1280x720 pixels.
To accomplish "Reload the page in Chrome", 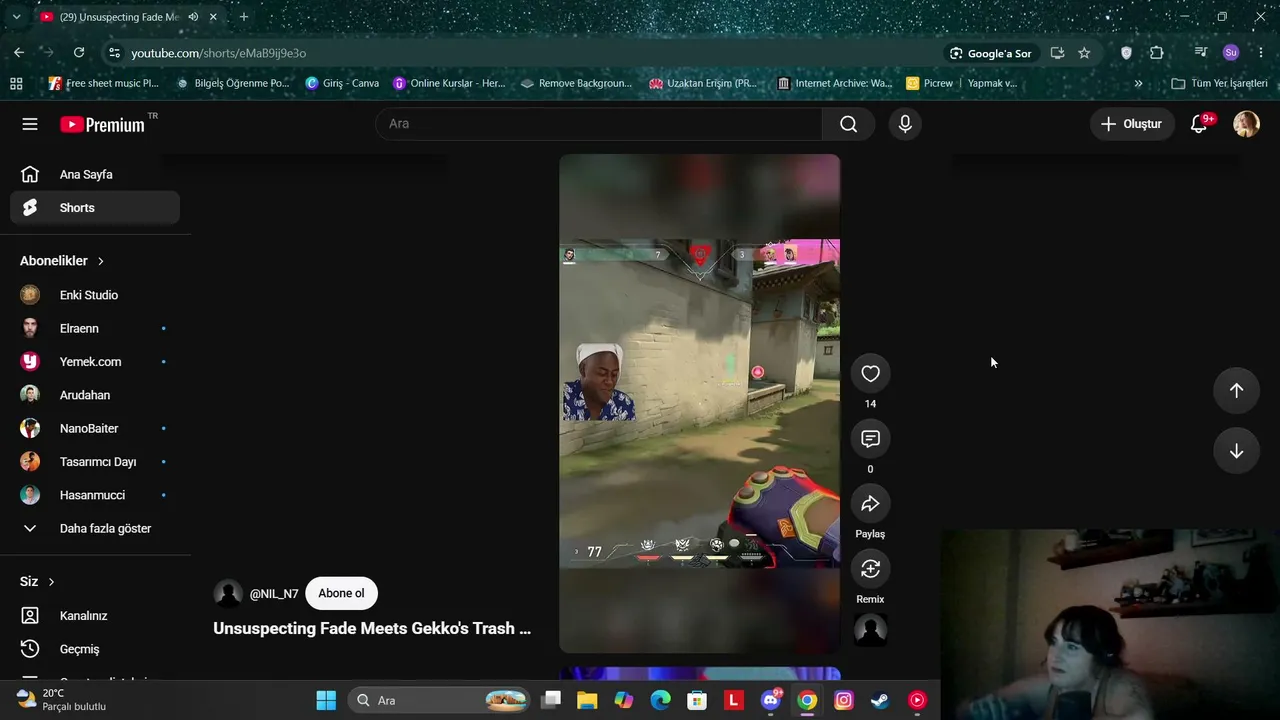I will click(x=79, y=53).
